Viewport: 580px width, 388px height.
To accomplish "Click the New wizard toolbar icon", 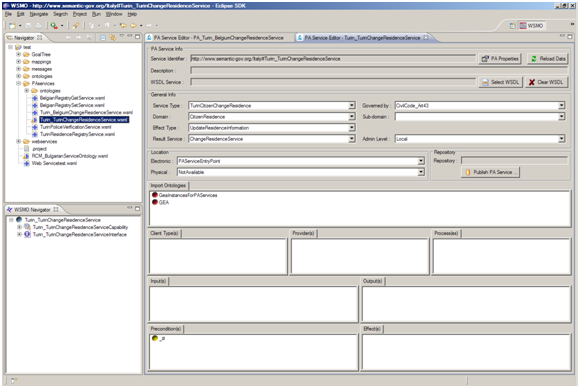I will pyautogui.click(x=13, y=26).
